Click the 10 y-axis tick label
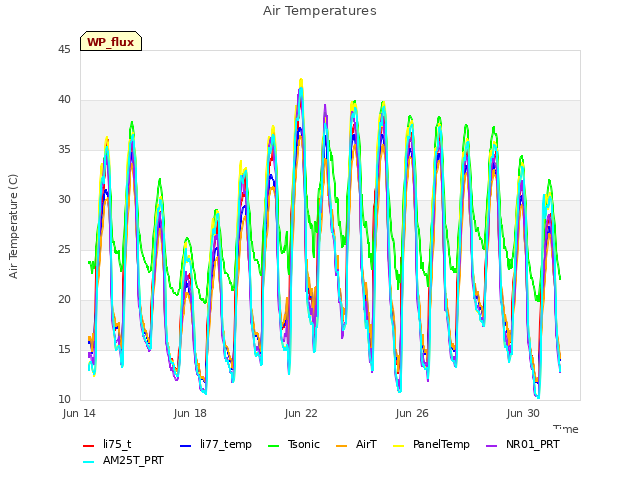 point(64,400)
